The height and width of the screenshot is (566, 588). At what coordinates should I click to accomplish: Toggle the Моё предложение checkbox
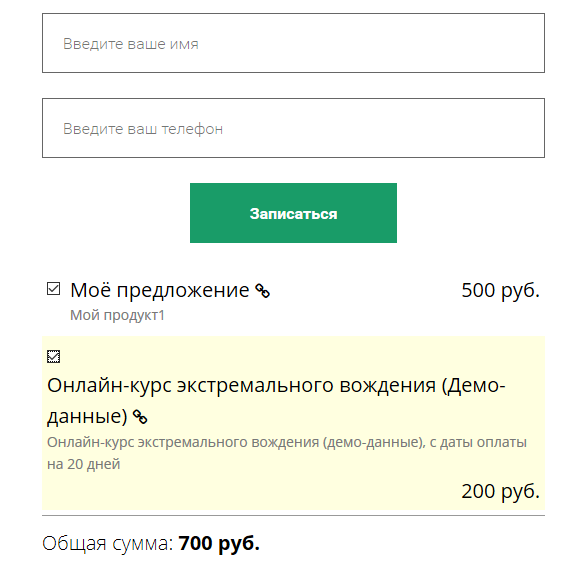click(x=53, y=289)
